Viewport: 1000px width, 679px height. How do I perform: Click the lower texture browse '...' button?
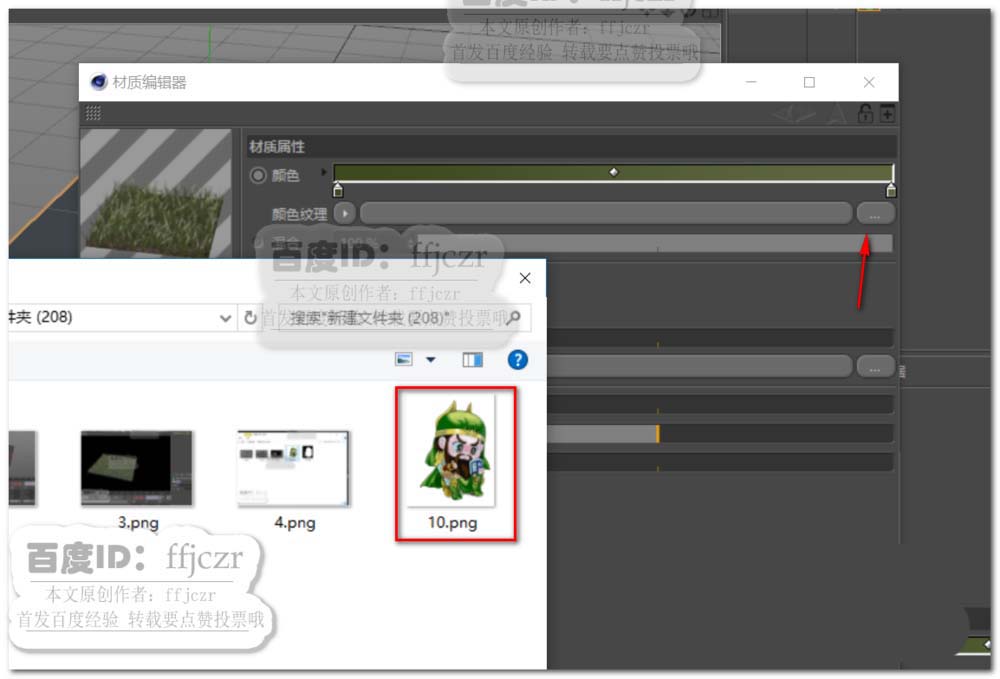pos(875,368)
